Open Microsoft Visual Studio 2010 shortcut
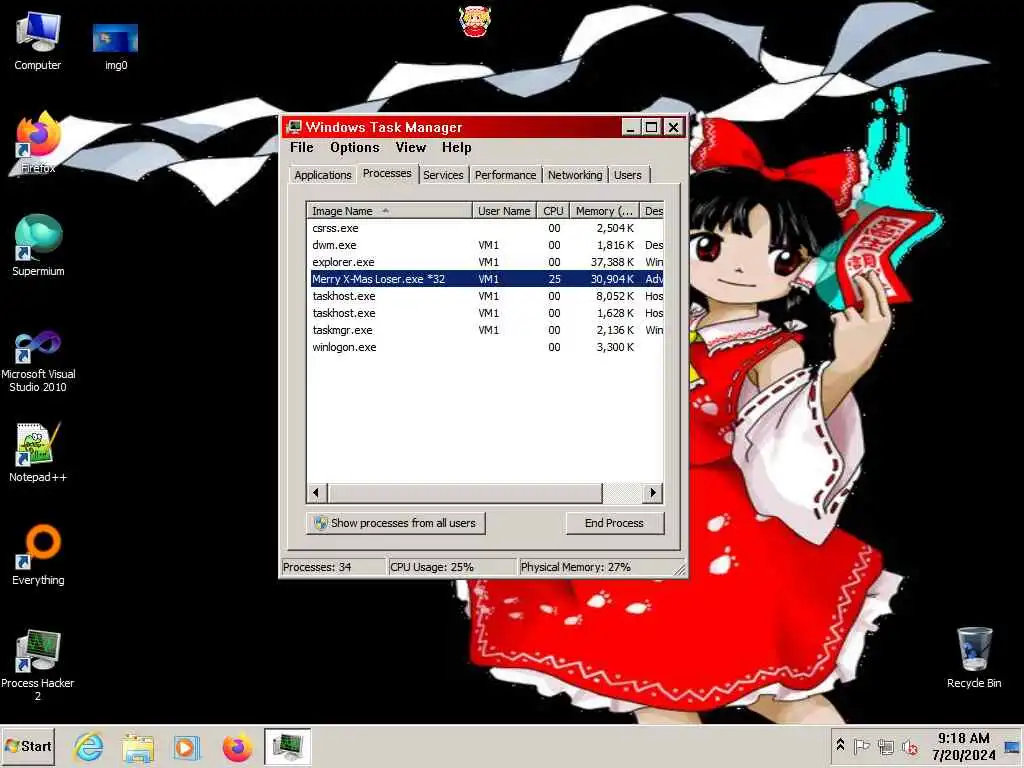 [38, 360]
